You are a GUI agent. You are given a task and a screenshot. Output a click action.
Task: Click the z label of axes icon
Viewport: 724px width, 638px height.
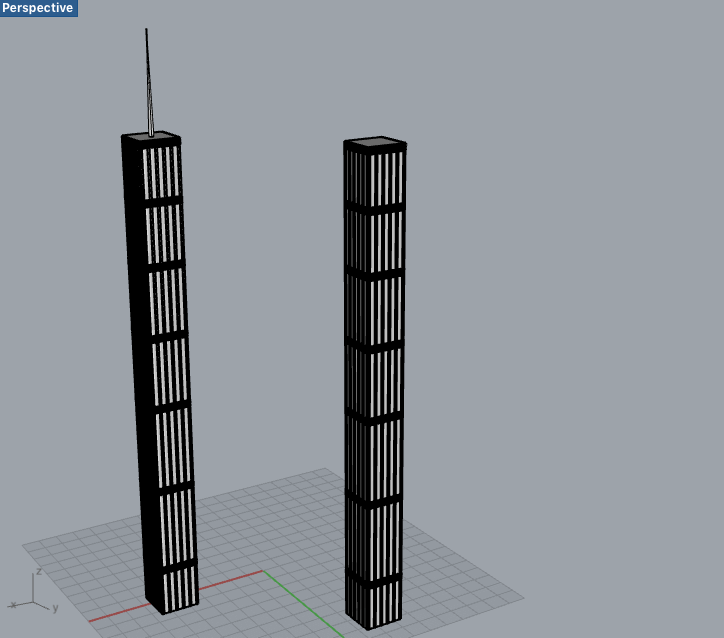(x=38, y=571)
